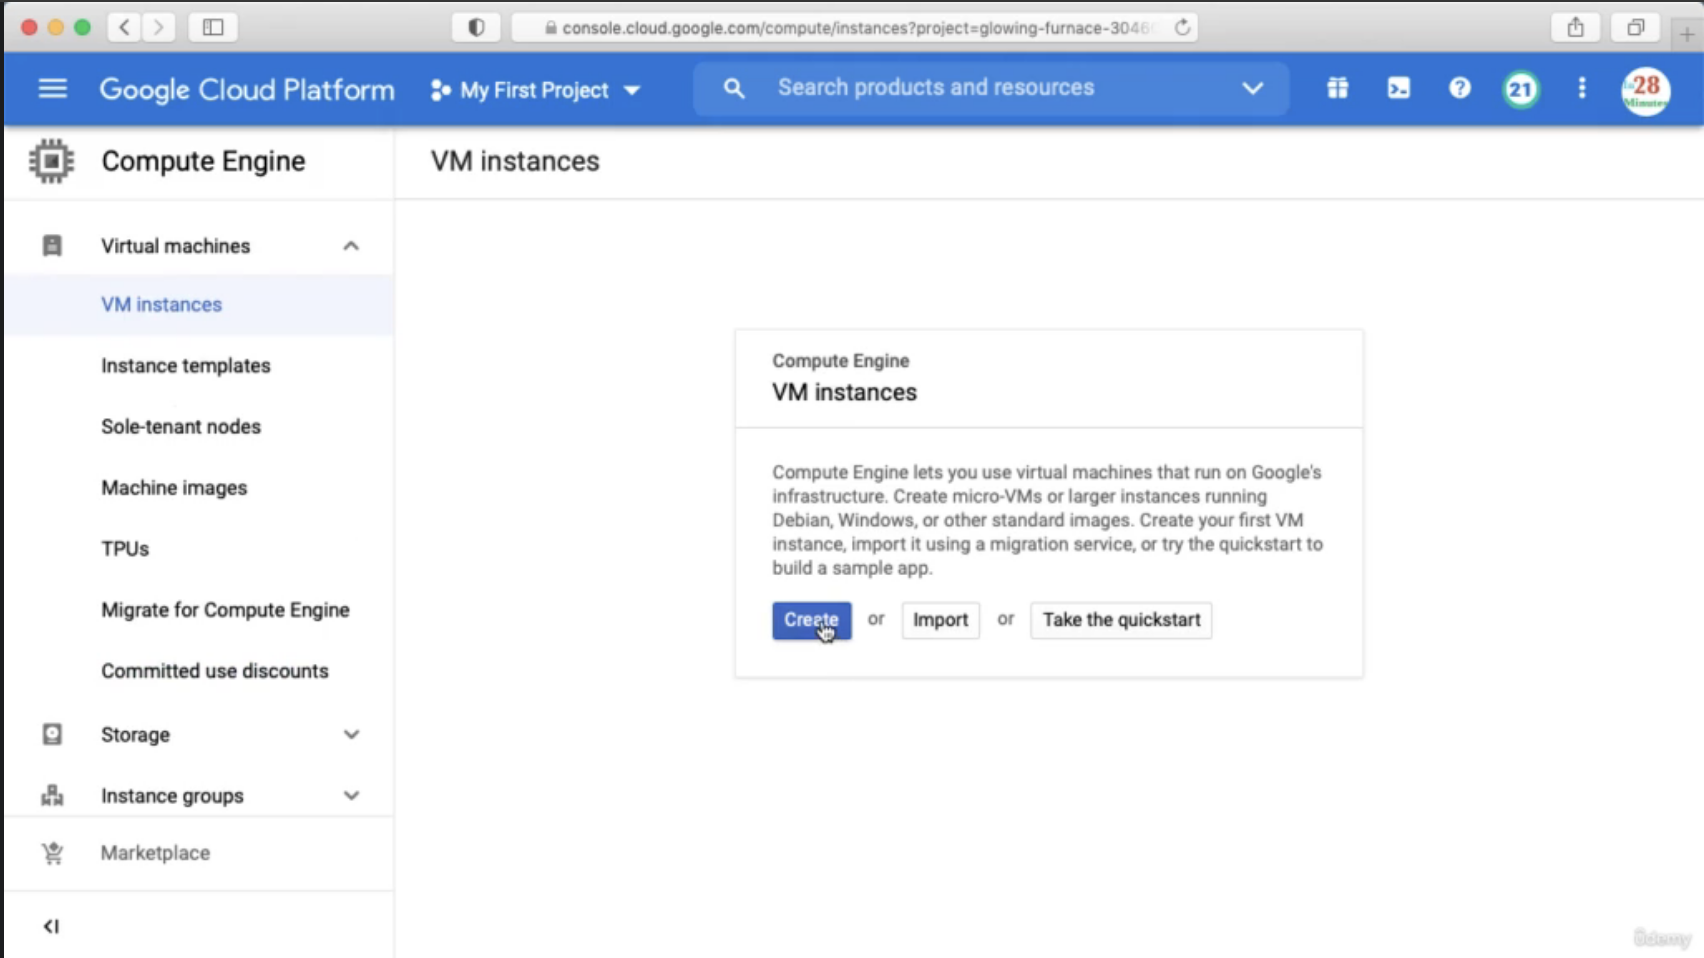Image resolution: width=1704 pixels, height=958 pixels.
Task: Click the Google Cloud Platform logo
Action: coord(247,90)
